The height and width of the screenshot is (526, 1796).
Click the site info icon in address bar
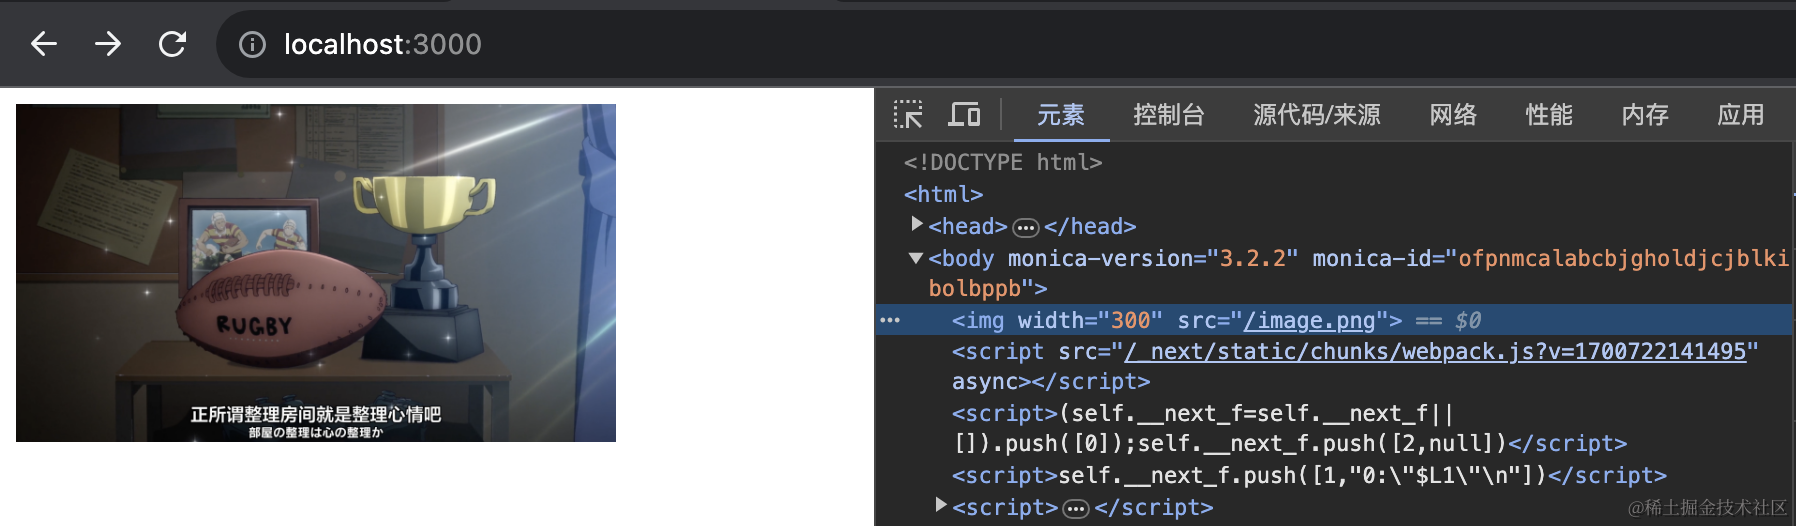(252, 44)
